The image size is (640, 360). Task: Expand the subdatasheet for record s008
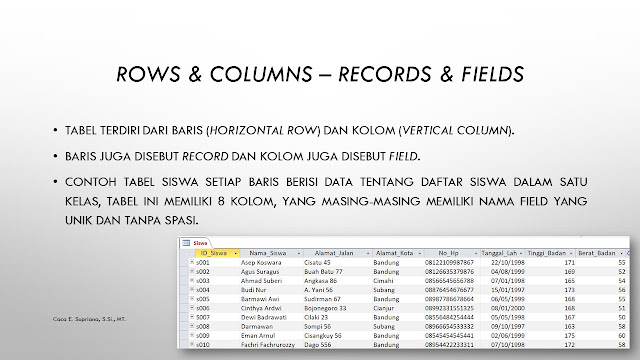coord(192,326)
